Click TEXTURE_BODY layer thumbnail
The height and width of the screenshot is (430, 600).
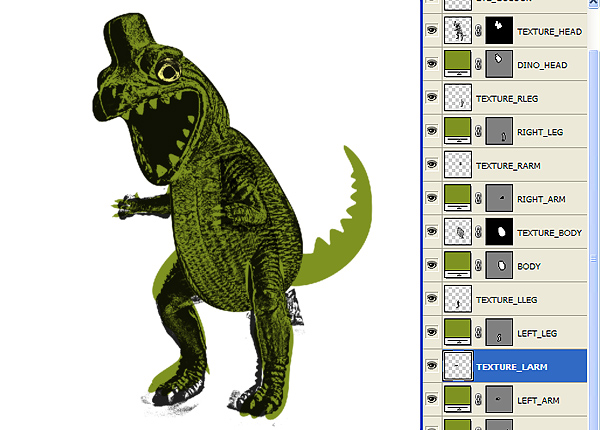[458, 231]
